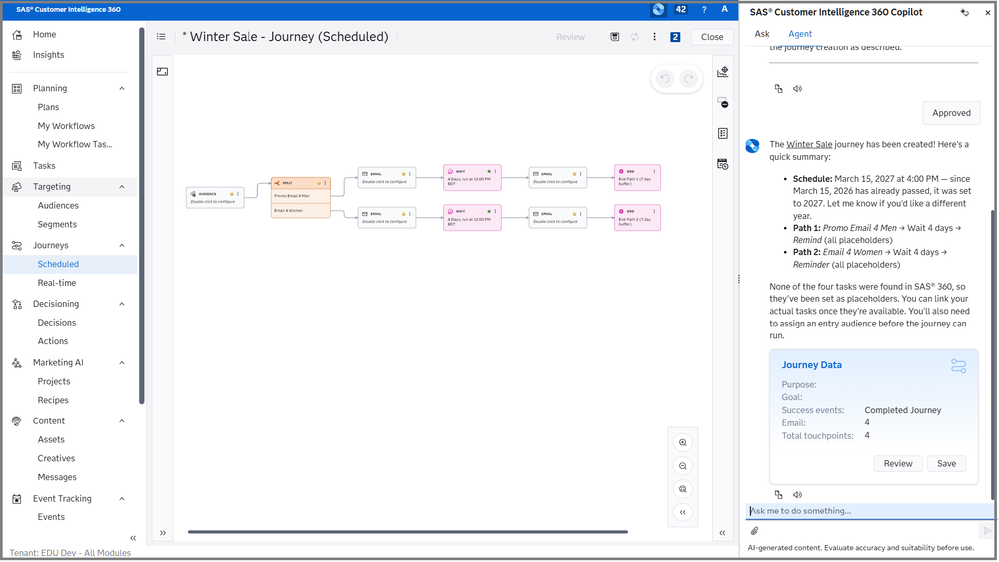999x562 pixels.
Task: Open the Split node options menu
Action: pyautogui.click(x=326, y=184)
